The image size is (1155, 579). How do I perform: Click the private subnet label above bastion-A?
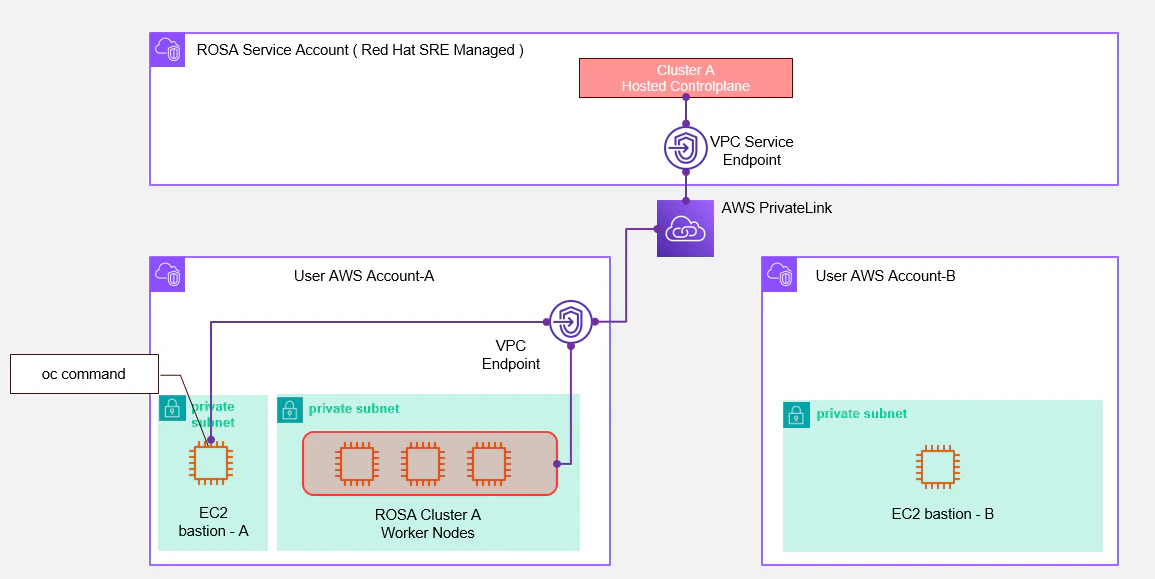213,414
